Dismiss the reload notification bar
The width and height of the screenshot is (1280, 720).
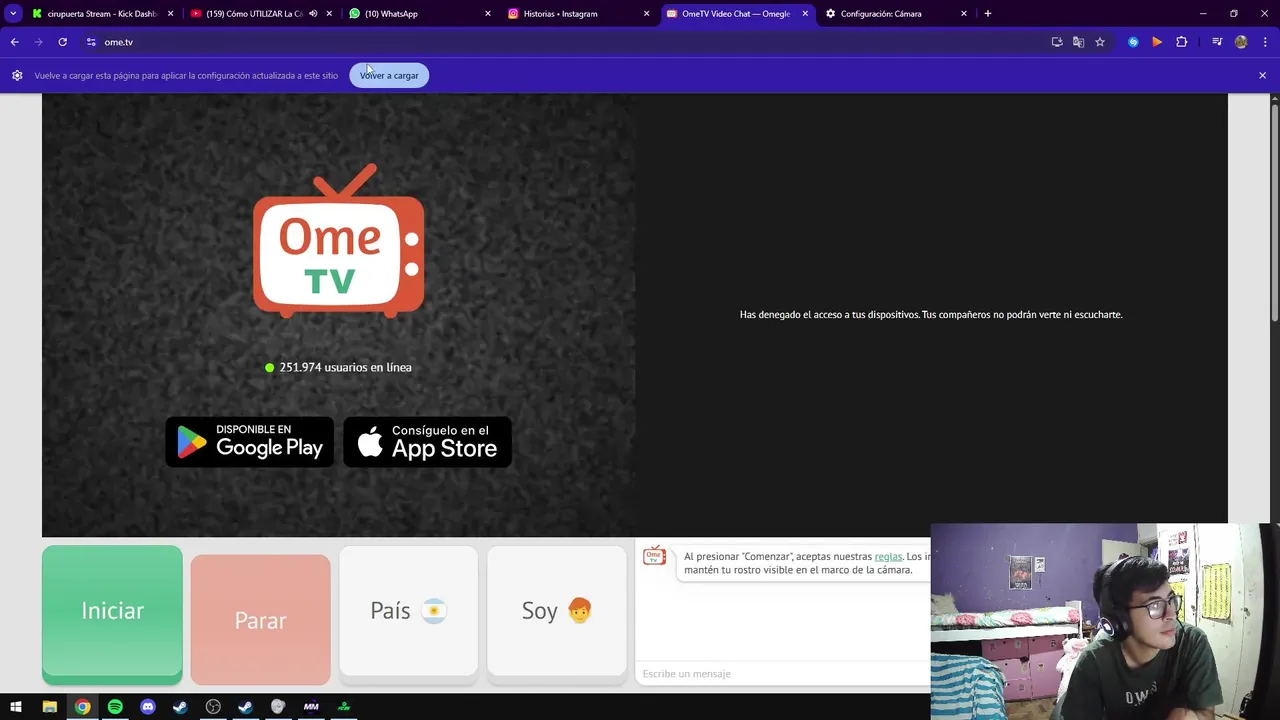(1262, 76)
